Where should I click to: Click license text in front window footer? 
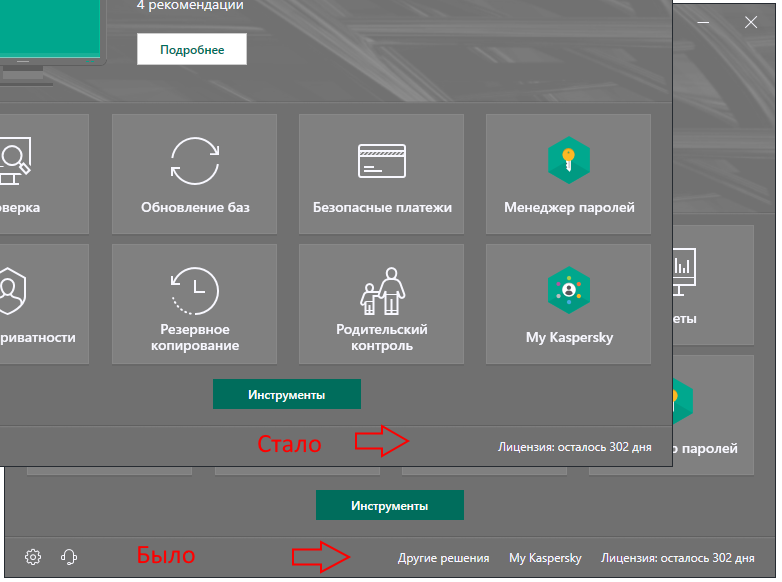[x=575, y=447]
